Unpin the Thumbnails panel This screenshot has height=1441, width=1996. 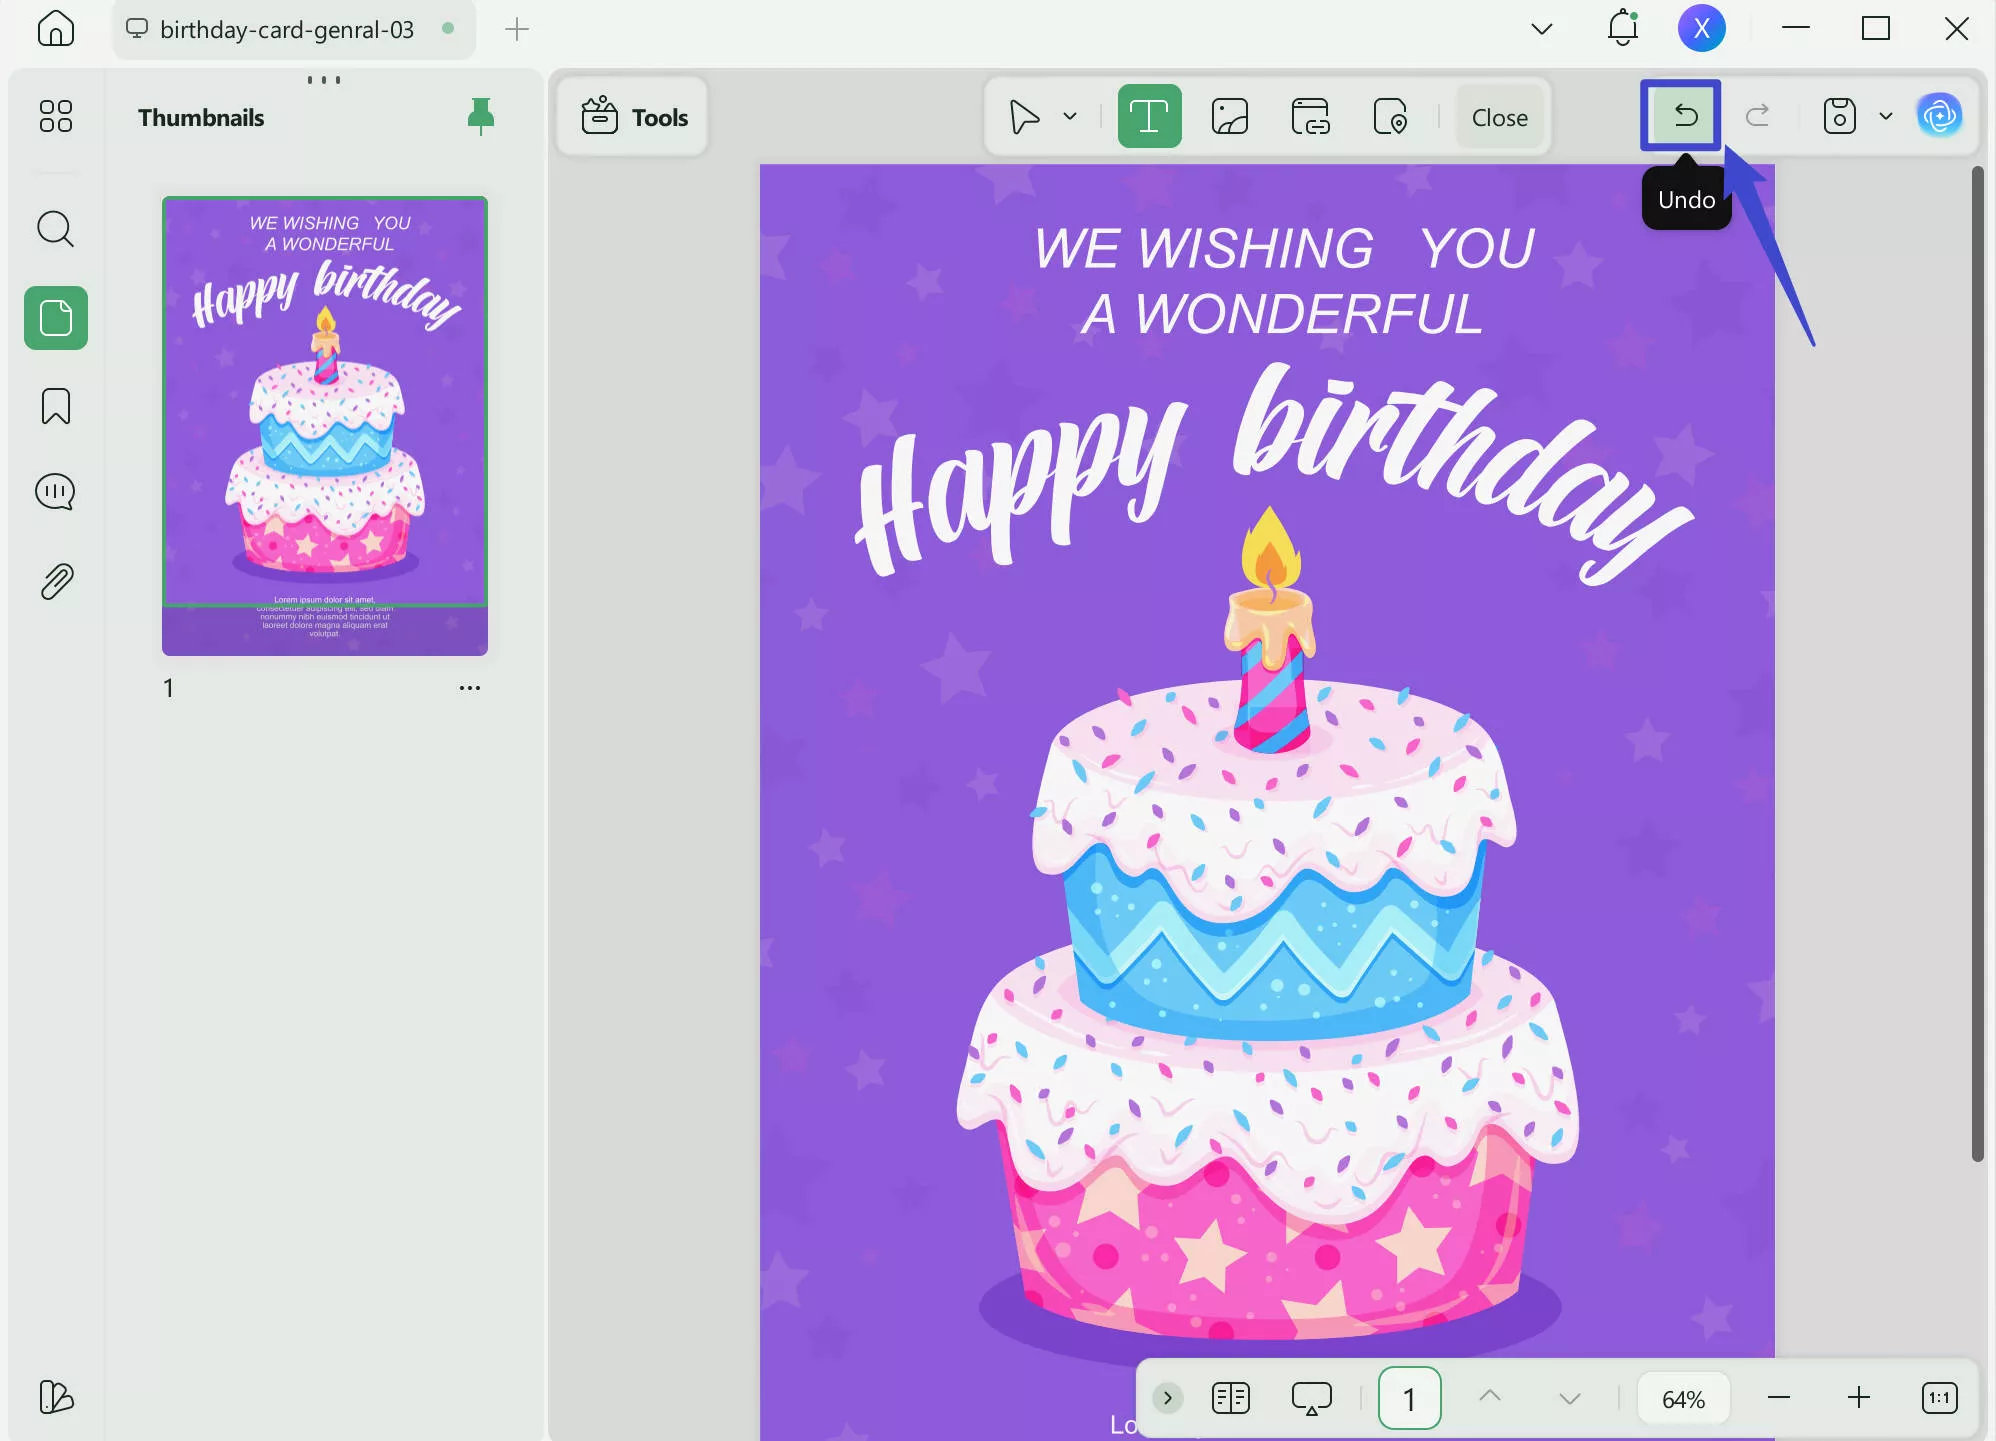pos(481,116)
